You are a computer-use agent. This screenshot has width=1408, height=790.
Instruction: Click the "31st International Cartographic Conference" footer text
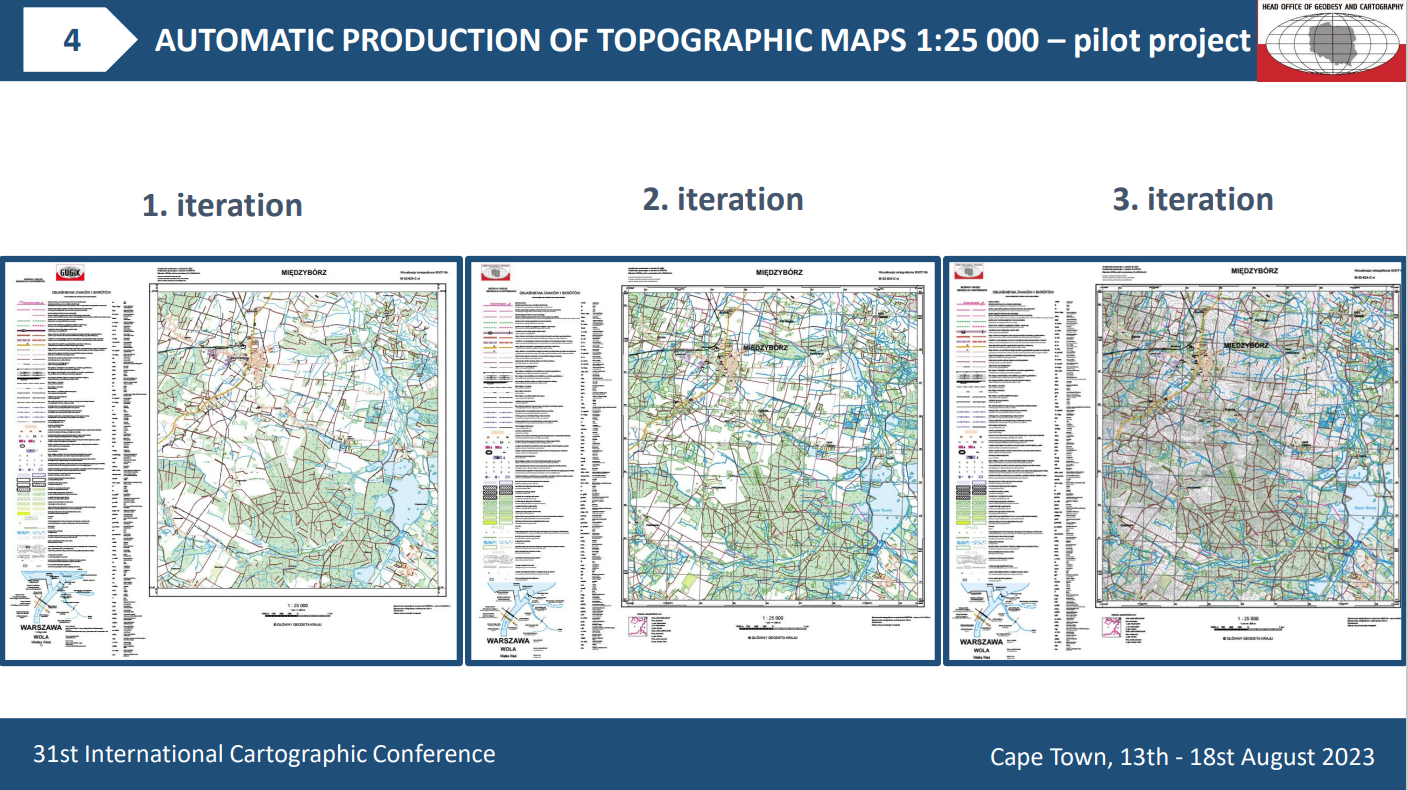click(x=264, y=754)
